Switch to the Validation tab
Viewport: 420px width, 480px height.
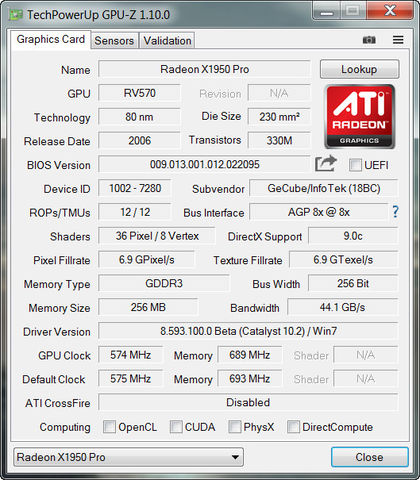(x=167, y=41)
